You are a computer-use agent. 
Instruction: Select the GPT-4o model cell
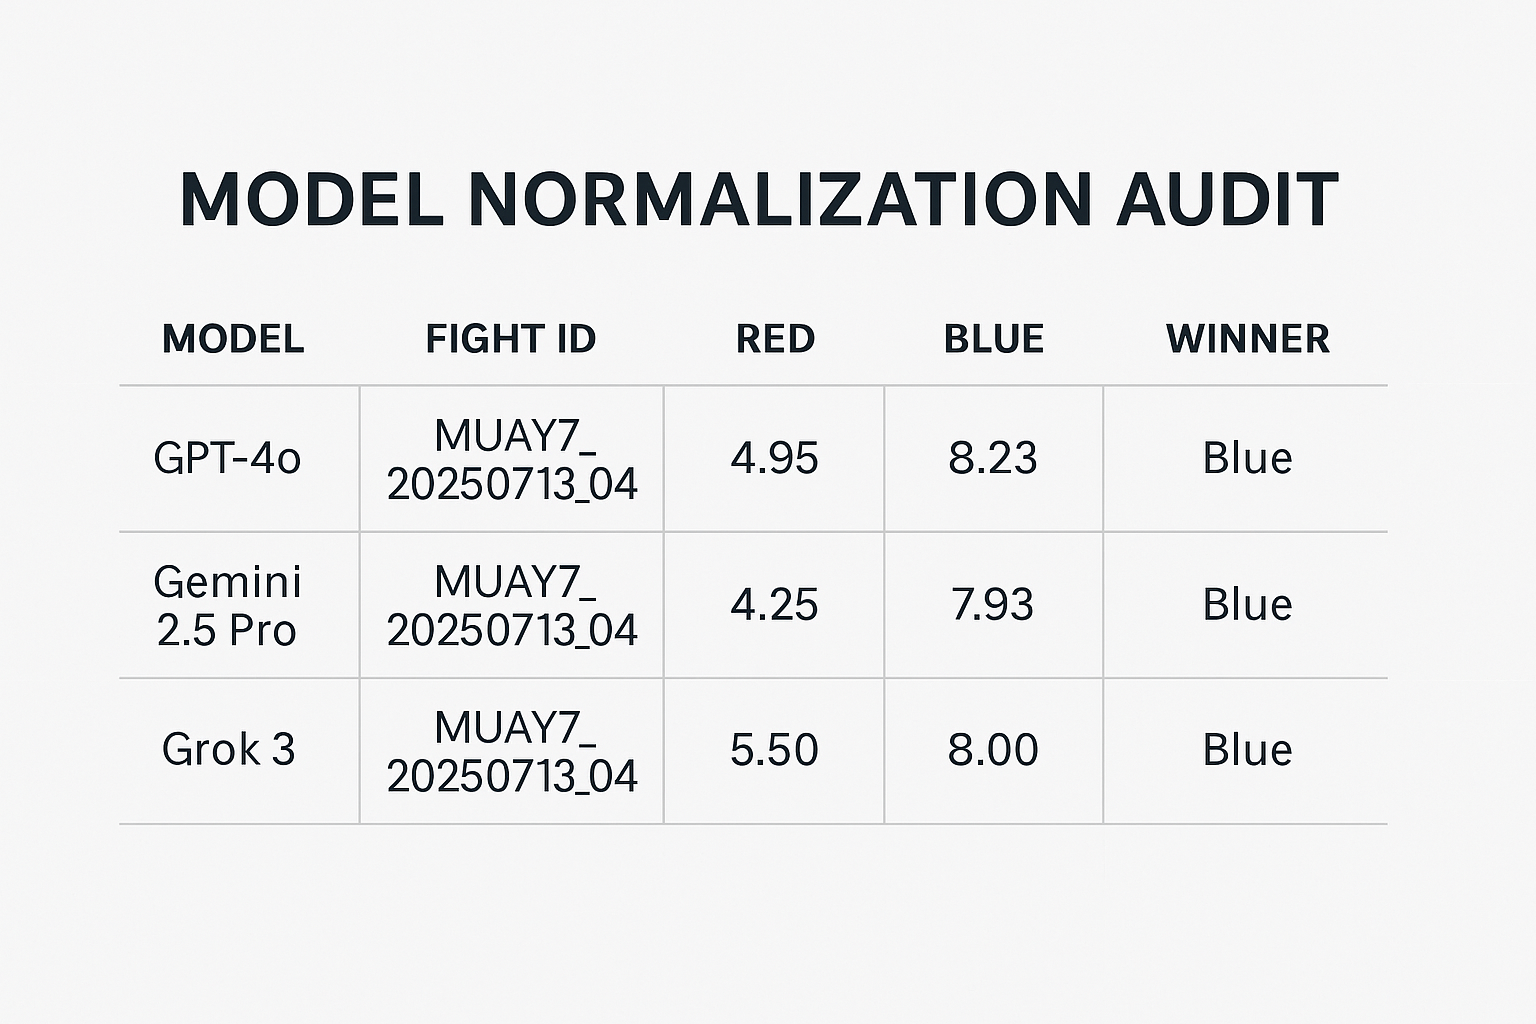[x=227, y=458]
